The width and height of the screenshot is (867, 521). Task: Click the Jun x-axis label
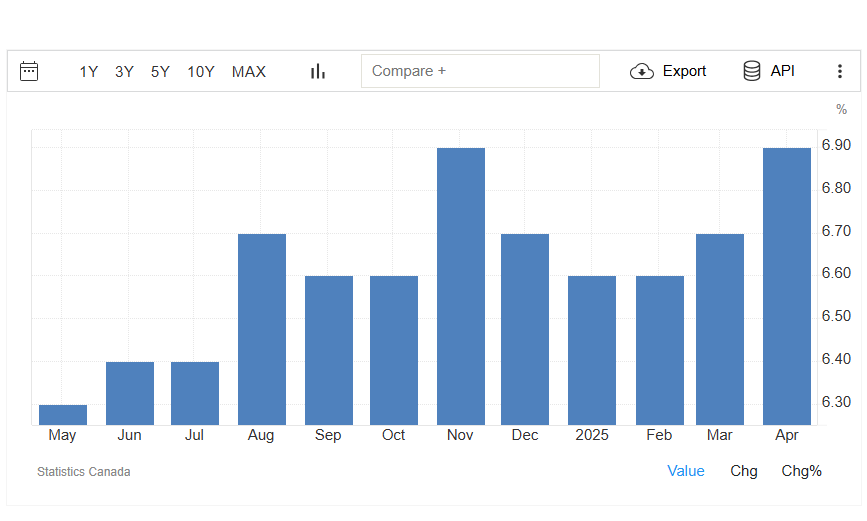click(x=129, y=435)
